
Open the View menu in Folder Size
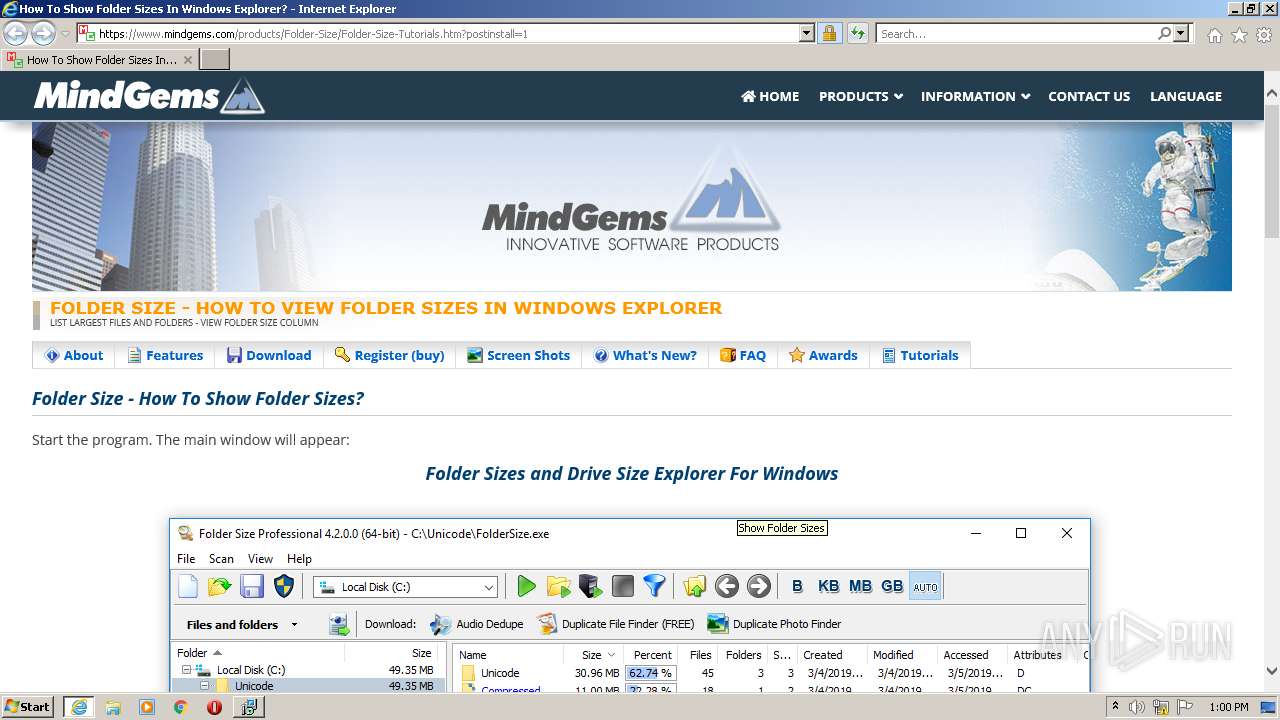point(260,559)
